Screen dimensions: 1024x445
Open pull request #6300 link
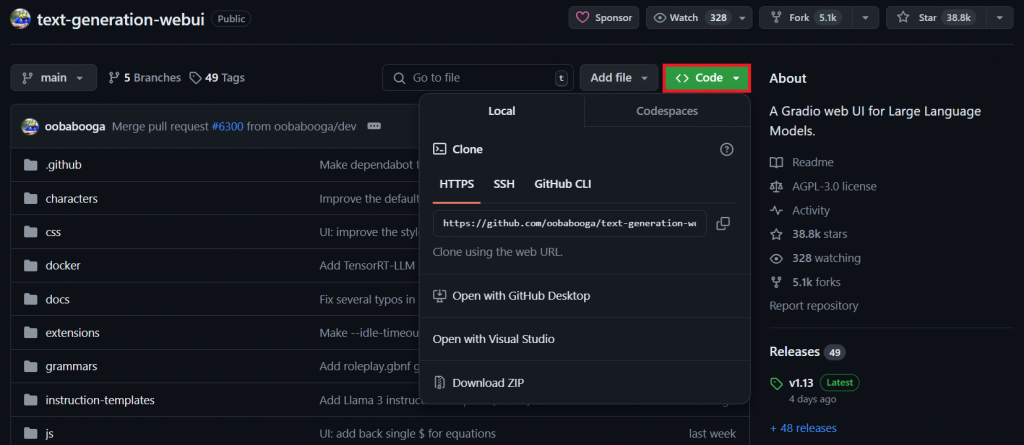point(227,126)
